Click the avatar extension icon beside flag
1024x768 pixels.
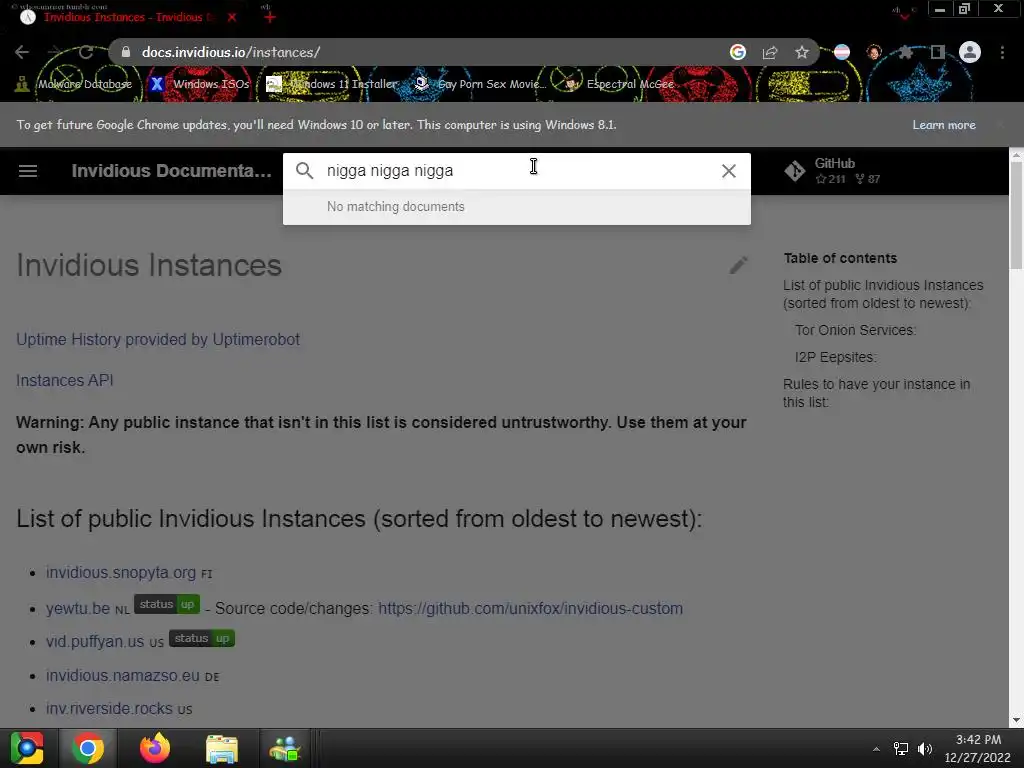click(x=874, y=52)
